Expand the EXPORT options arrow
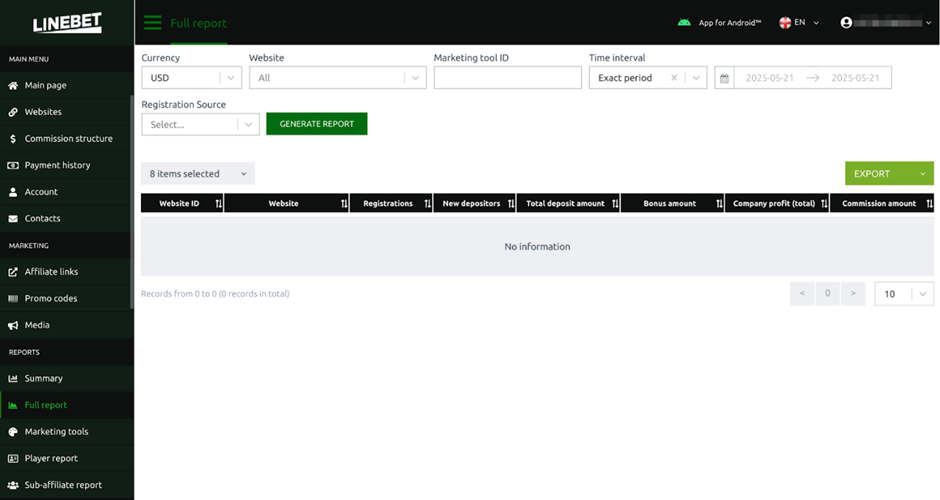Screen dimensions: 940x500 [923, 174]
